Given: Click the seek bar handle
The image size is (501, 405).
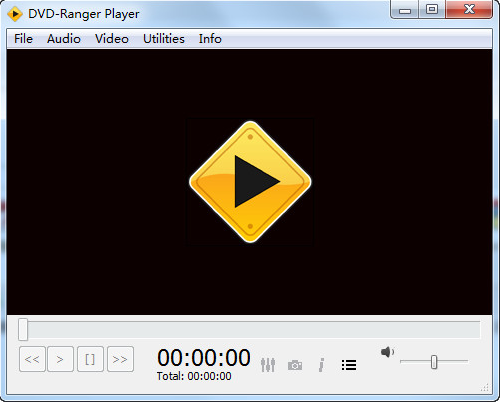Looking at the screenshot, I should (x=23, y=329).
